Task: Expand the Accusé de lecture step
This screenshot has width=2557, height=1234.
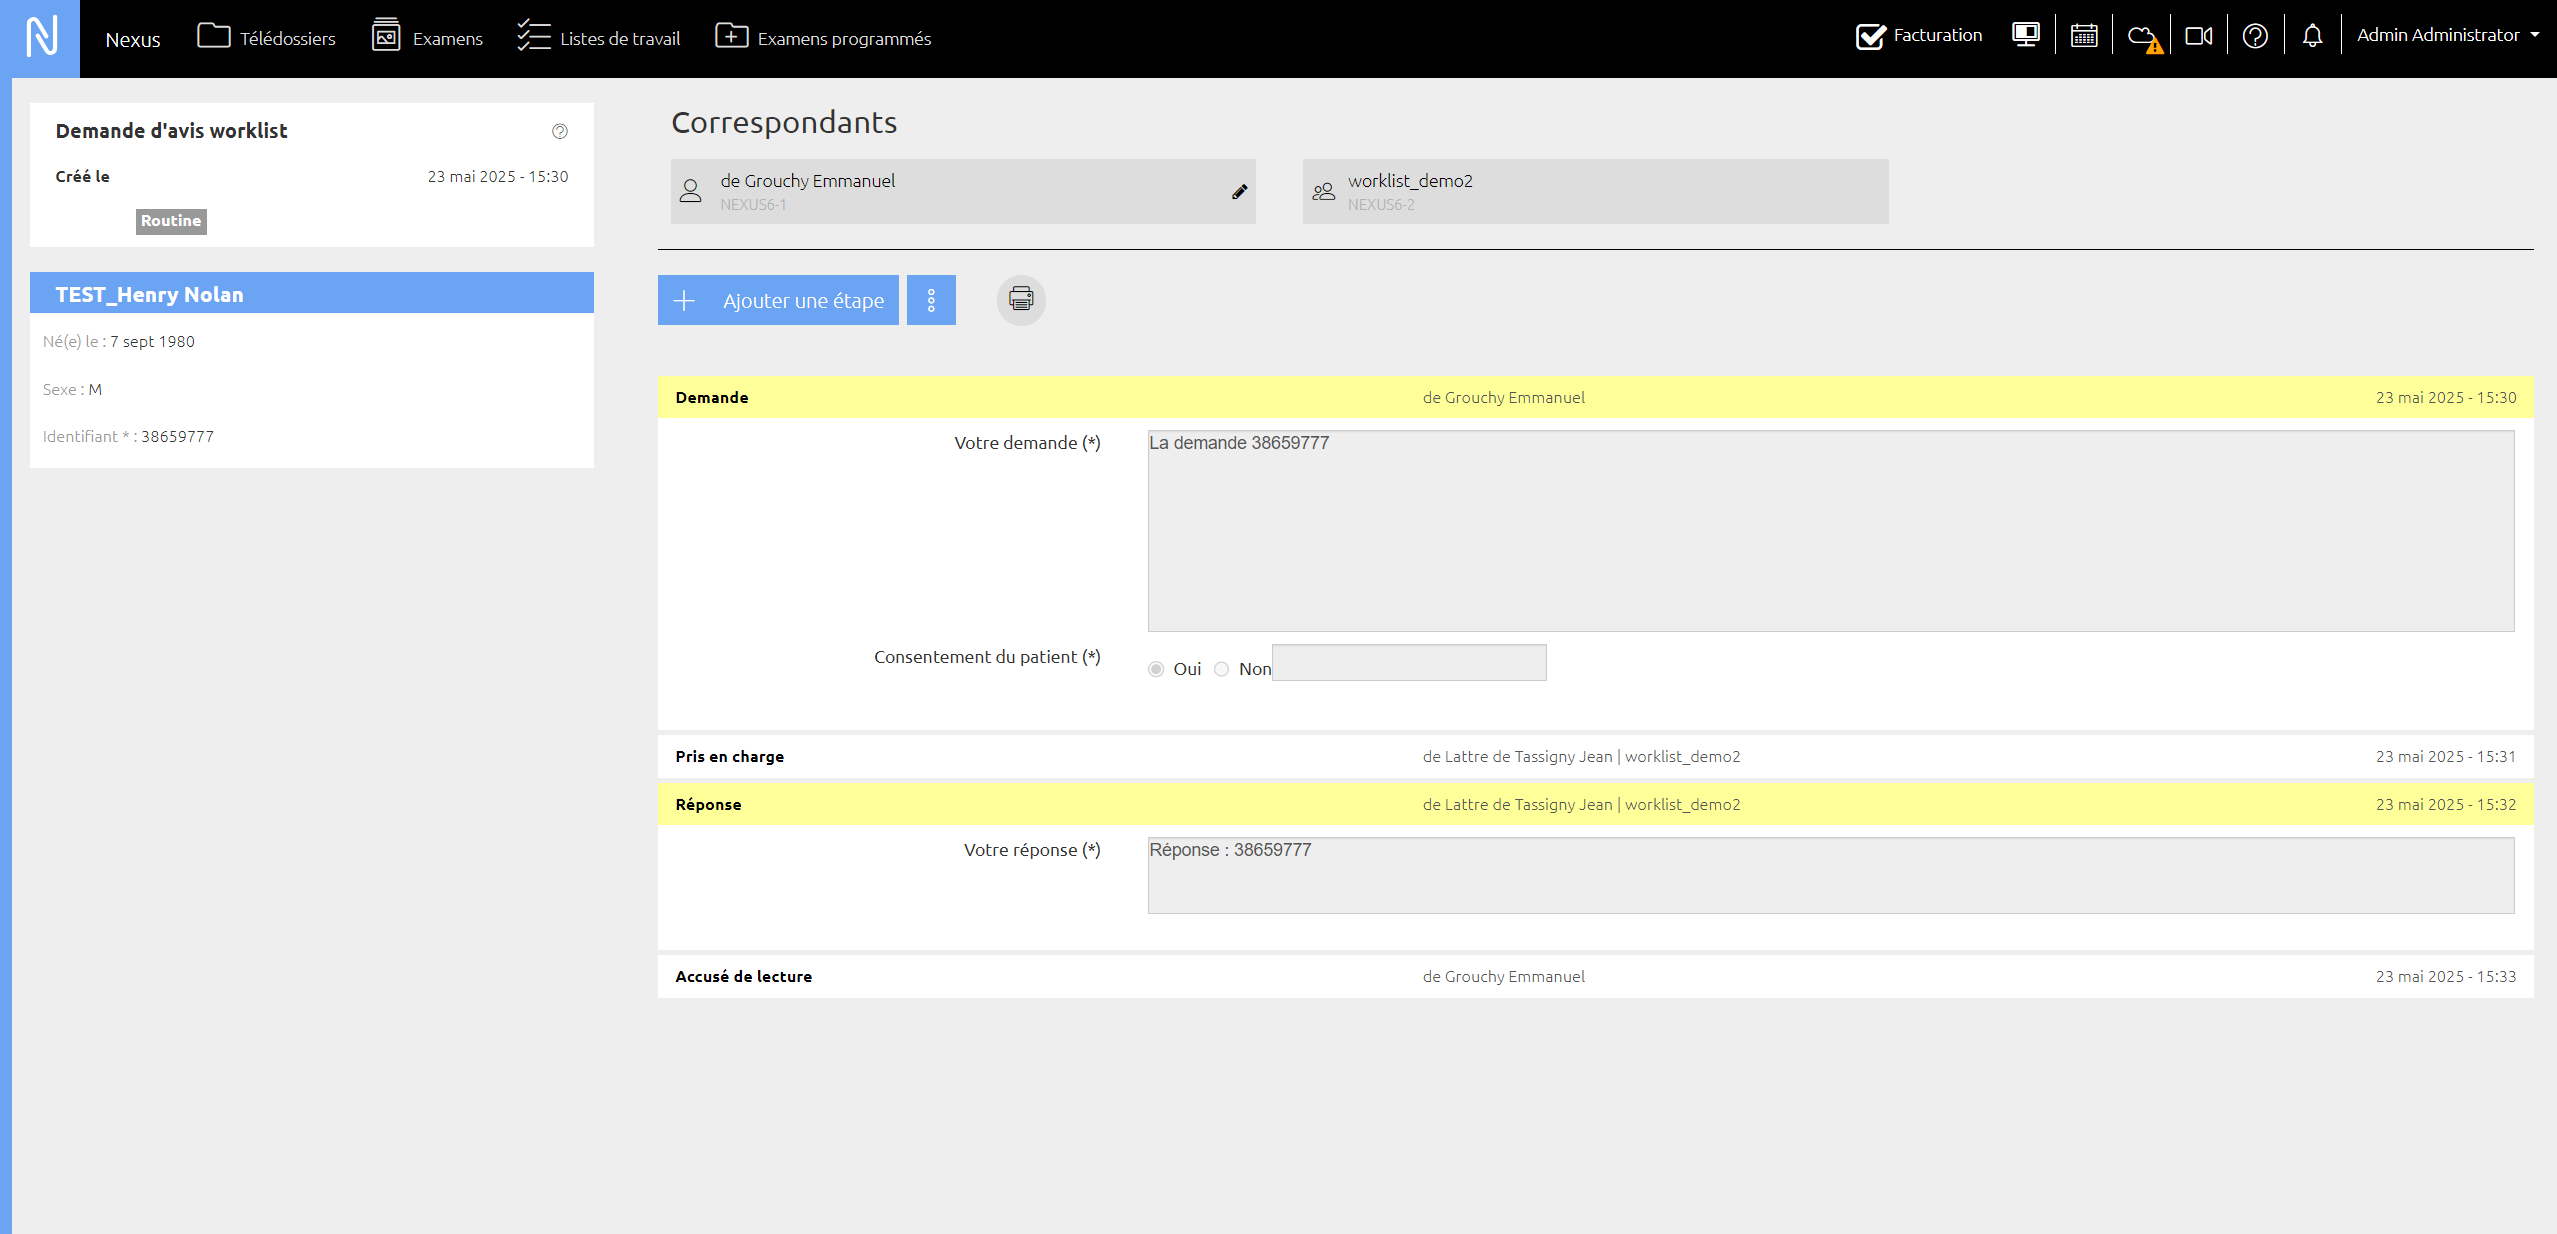Action: point(1595,976)
